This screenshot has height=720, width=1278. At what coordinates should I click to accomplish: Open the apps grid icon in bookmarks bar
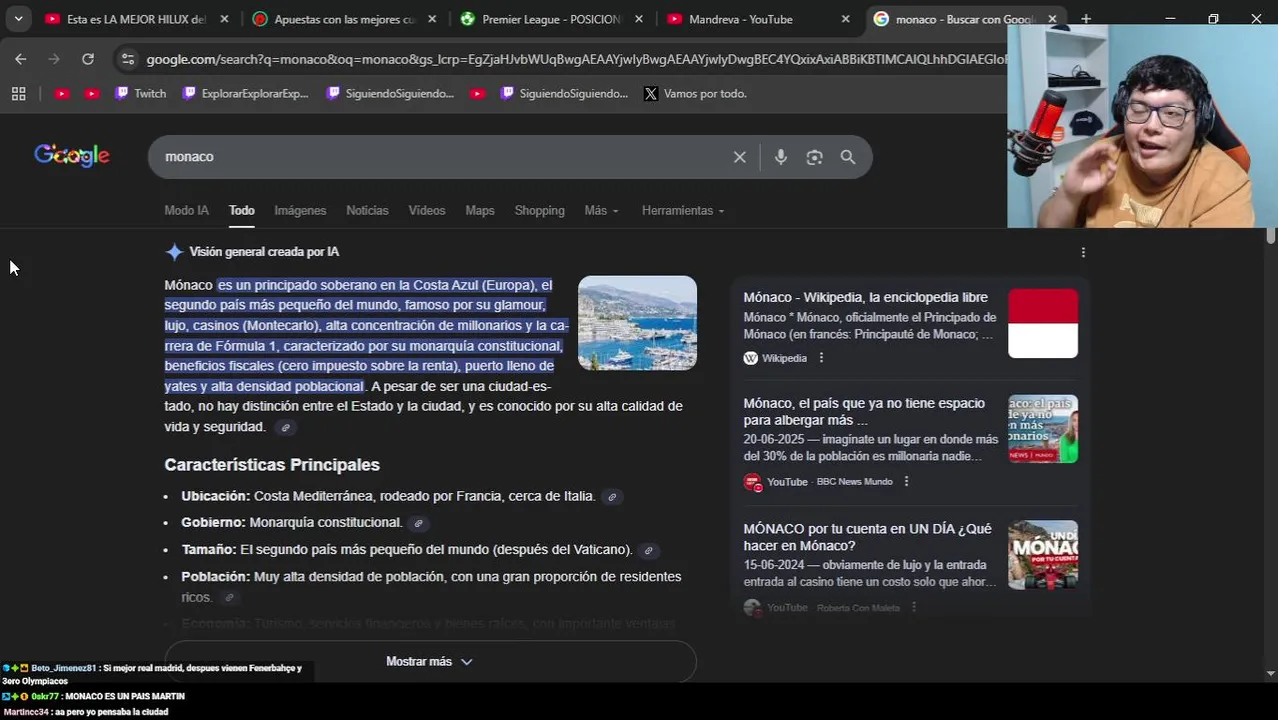(18, 93)
